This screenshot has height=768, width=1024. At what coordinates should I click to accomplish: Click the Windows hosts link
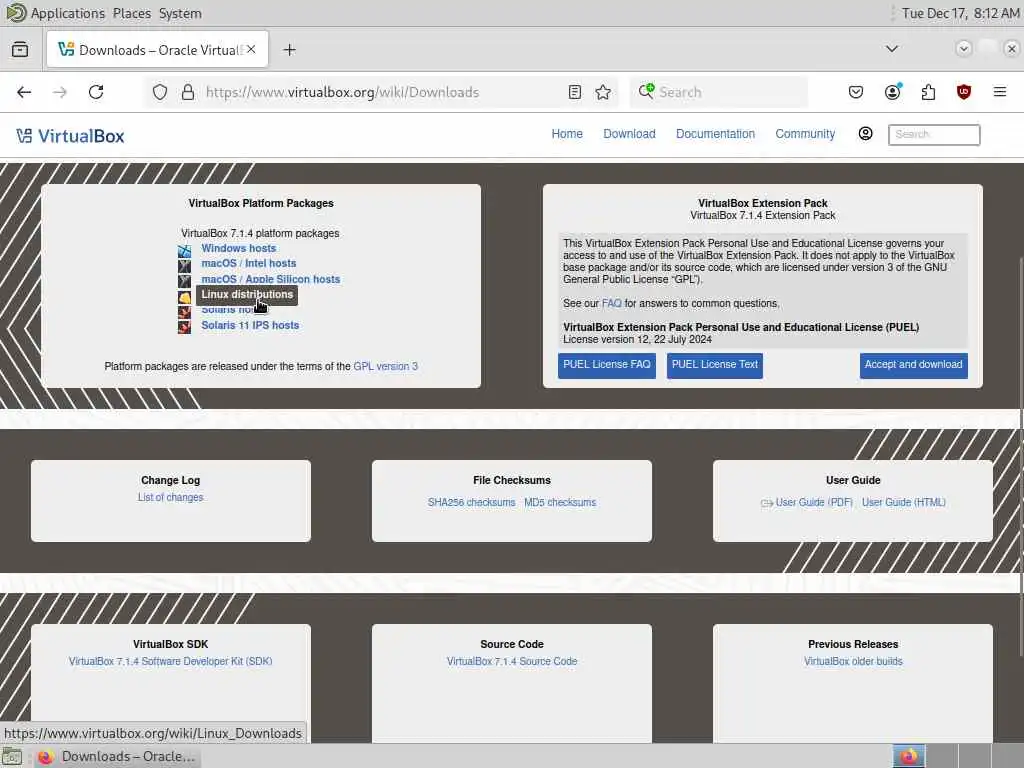(x=238, y=248)
